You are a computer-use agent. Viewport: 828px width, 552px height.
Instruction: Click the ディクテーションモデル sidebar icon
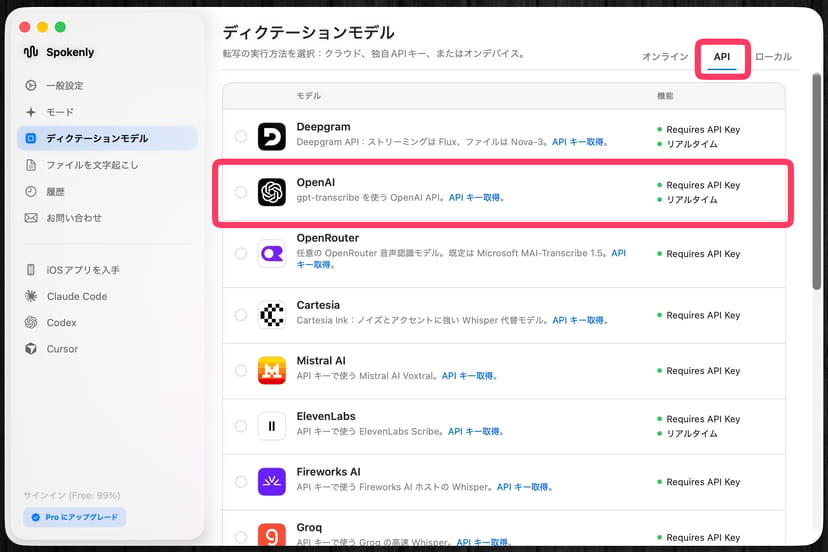pyautogui.click(x=31, y=138)
